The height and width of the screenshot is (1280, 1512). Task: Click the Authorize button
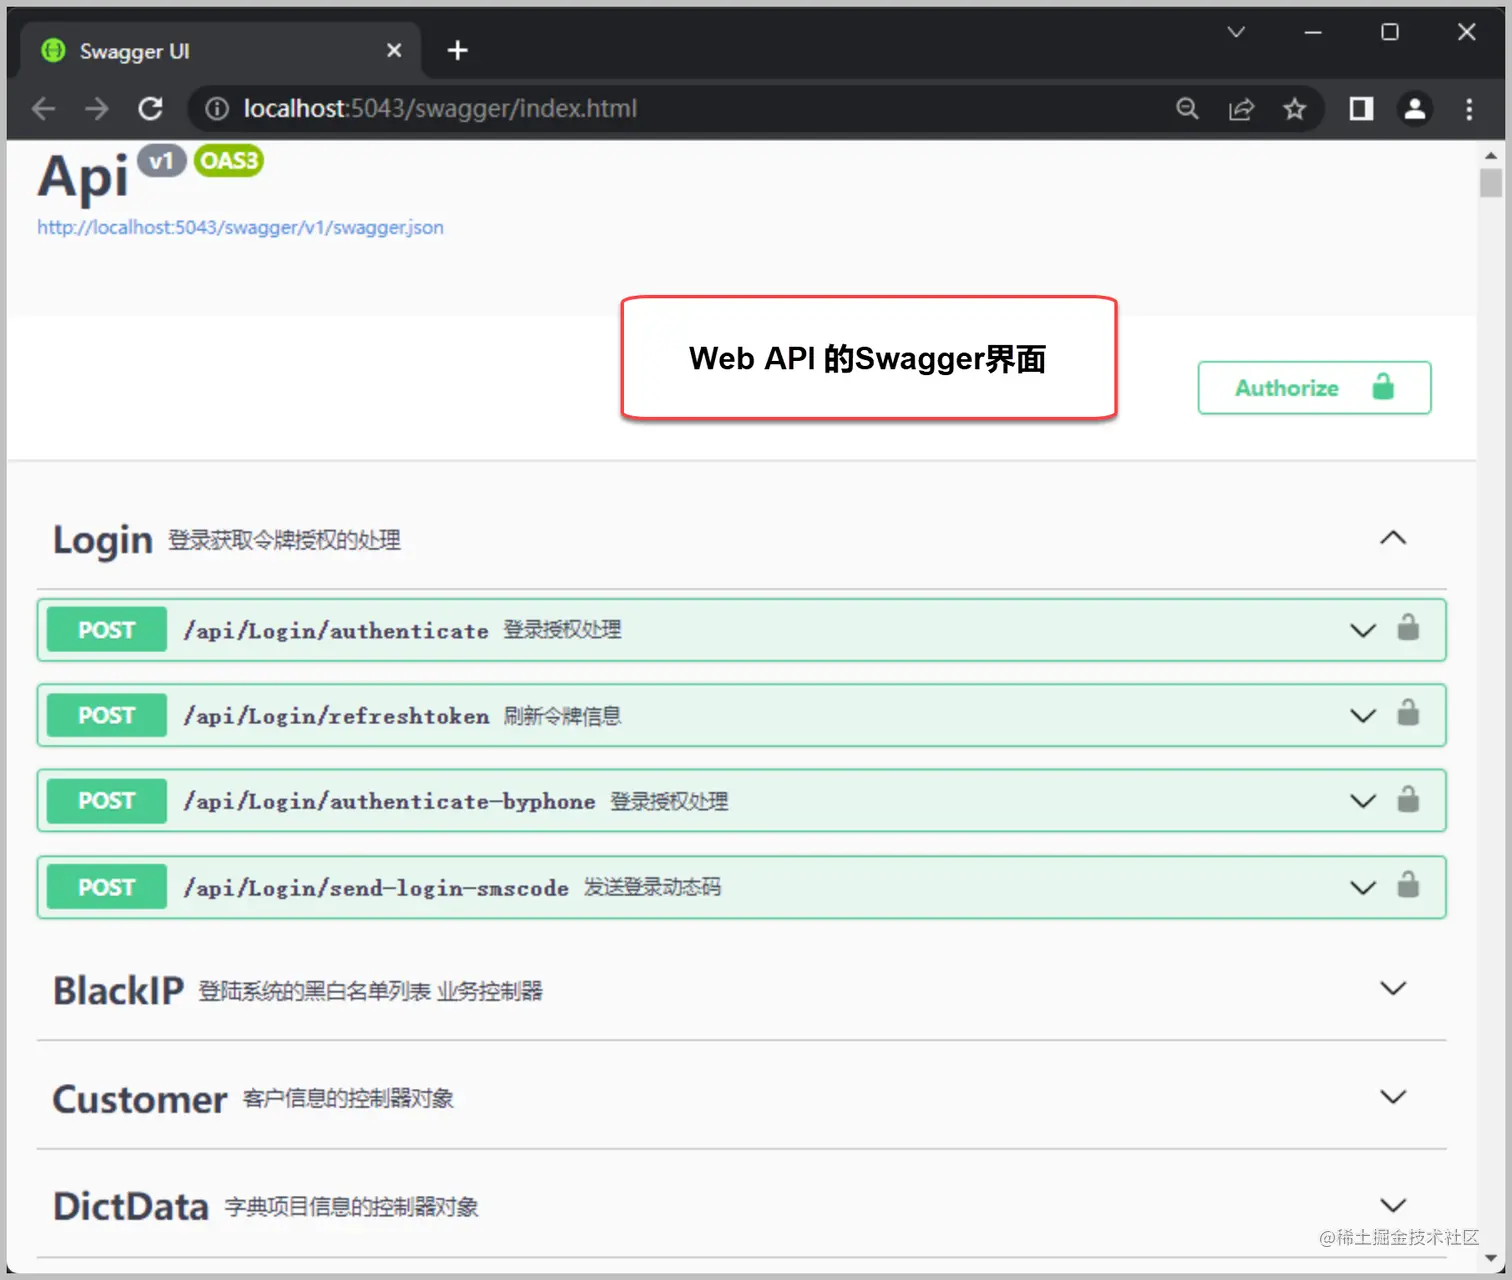pyautogui.click(x=1314, y=388)
